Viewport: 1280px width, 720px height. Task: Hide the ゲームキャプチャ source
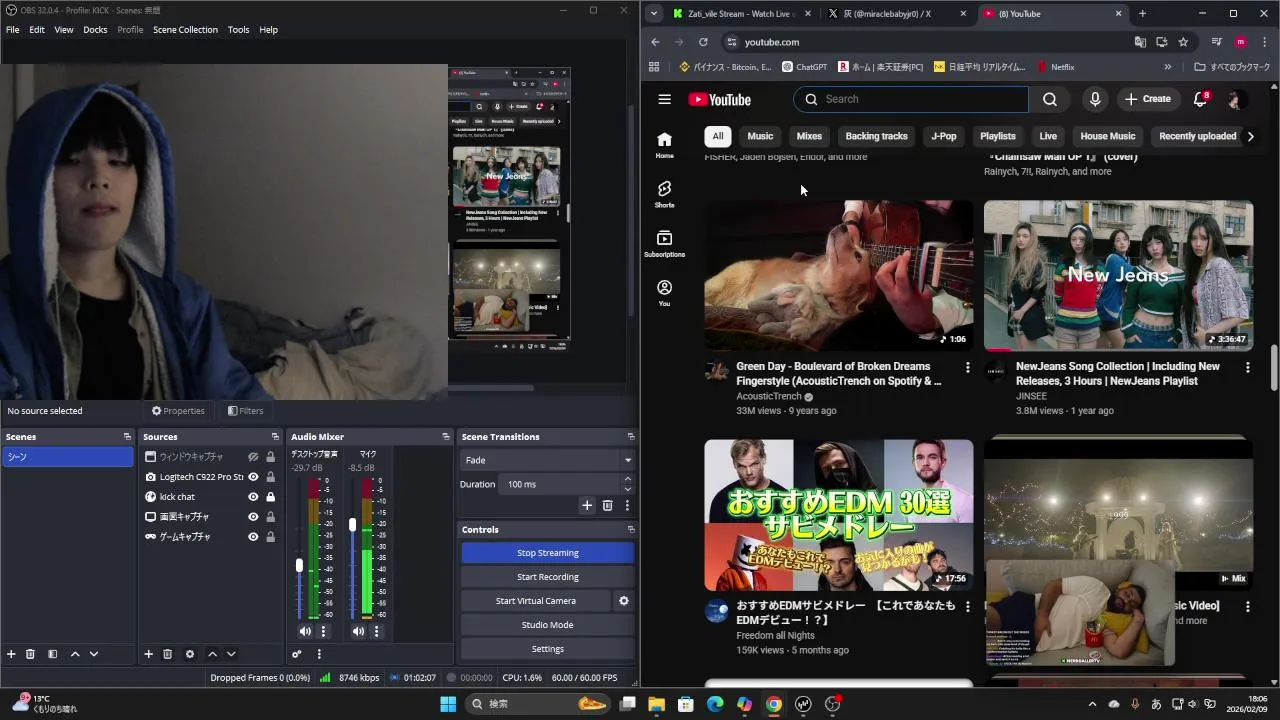tap(253, 537)
